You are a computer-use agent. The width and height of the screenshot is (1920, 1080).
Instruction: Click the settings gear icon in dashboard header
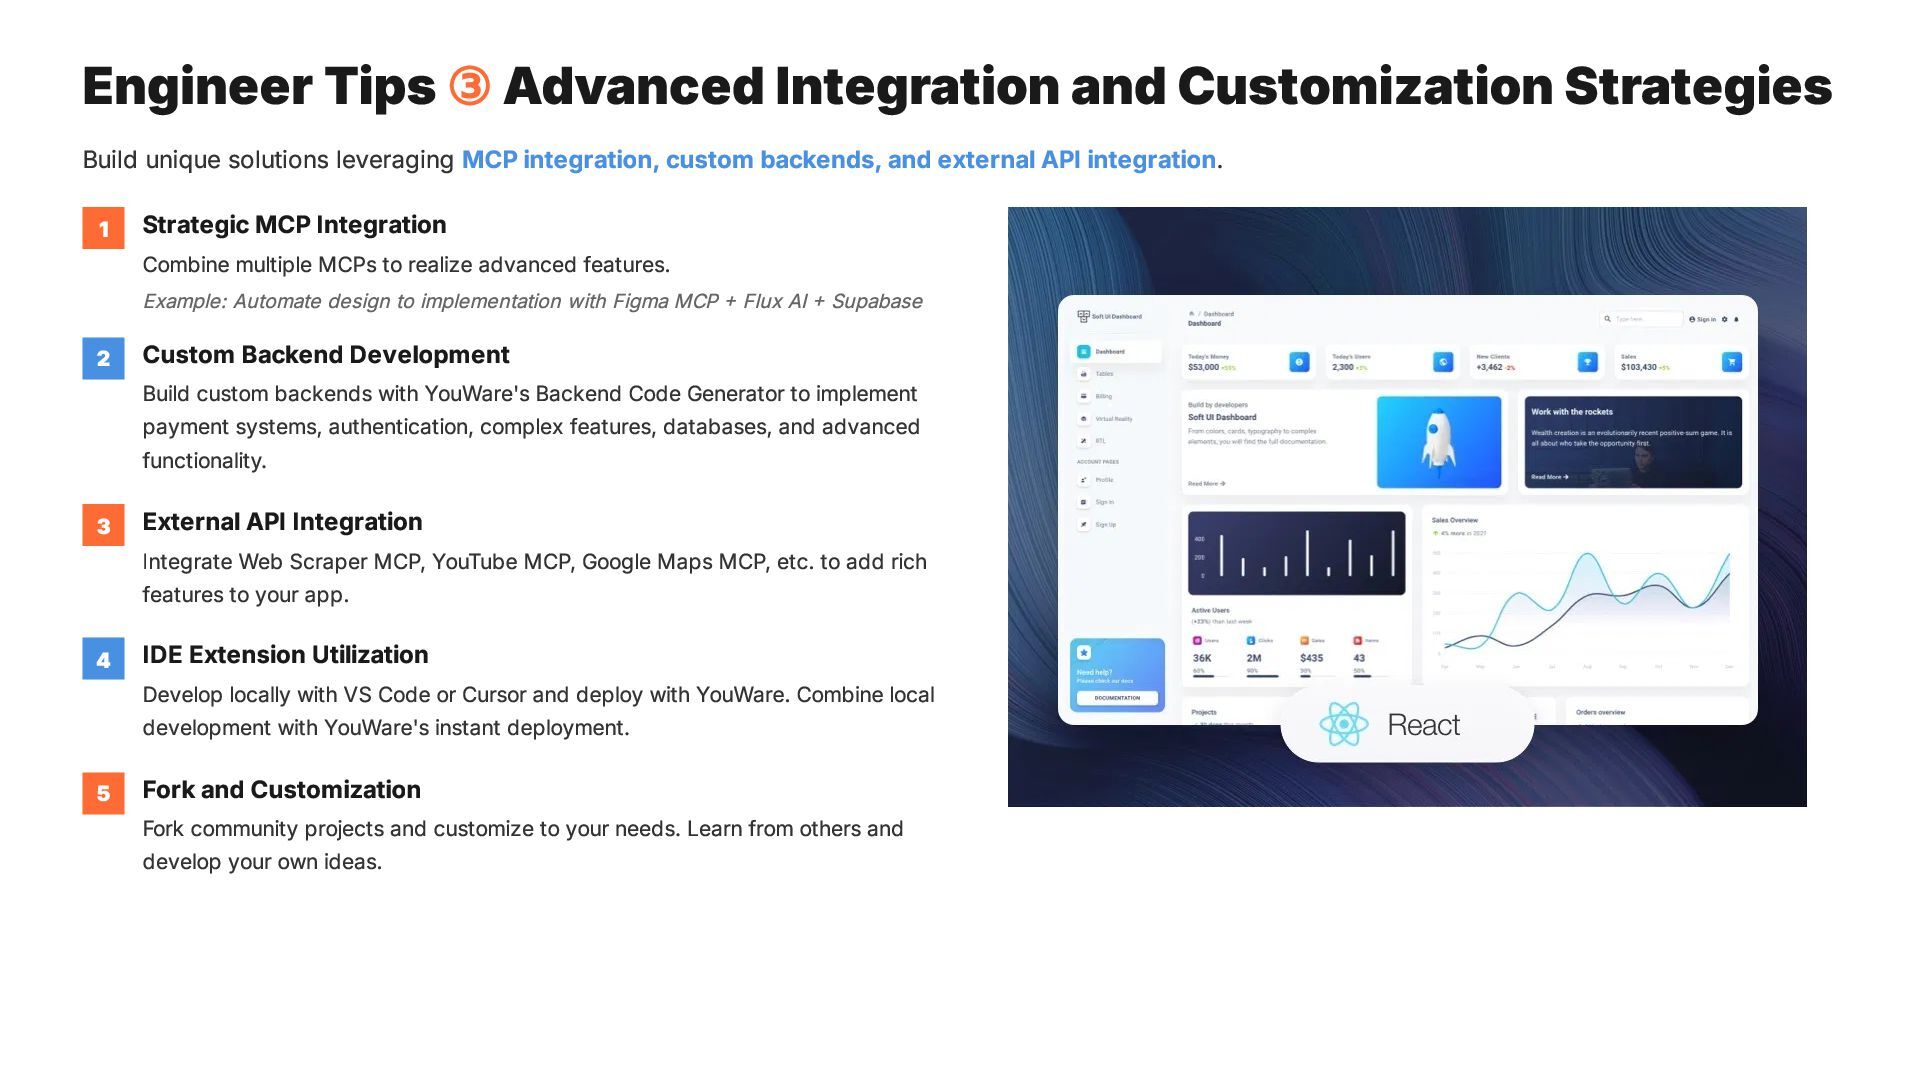1724,319
